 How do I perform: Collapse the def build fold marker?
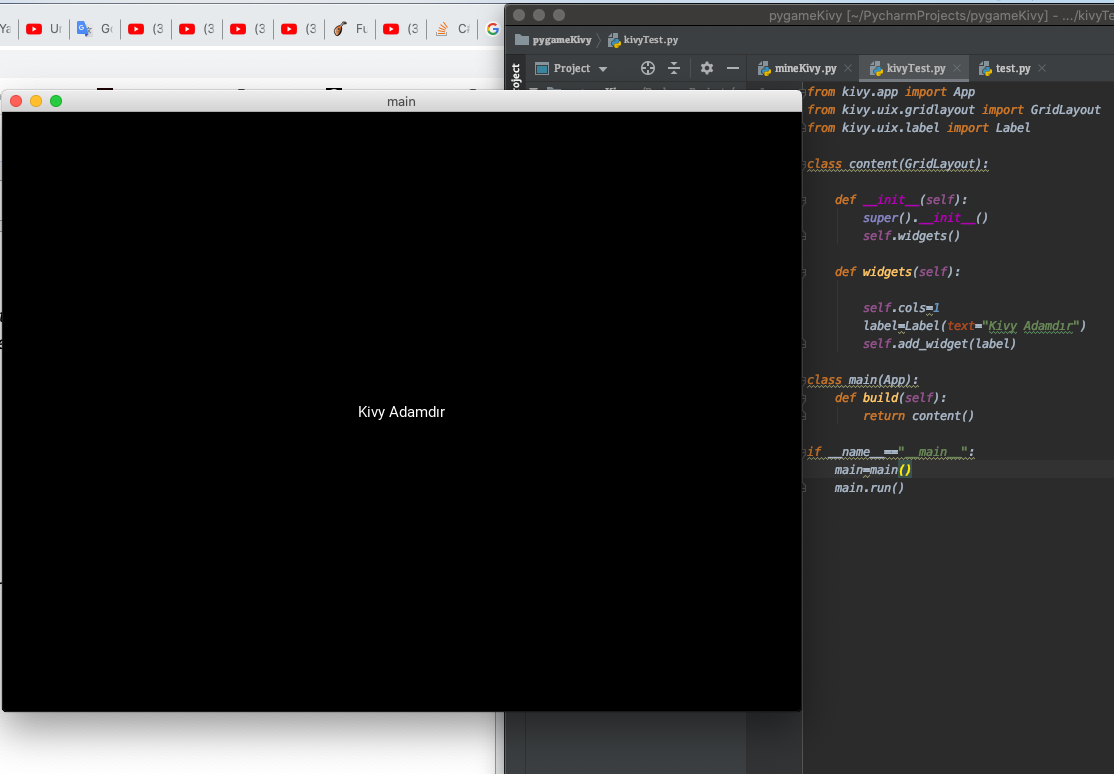(x=805, y=398)
